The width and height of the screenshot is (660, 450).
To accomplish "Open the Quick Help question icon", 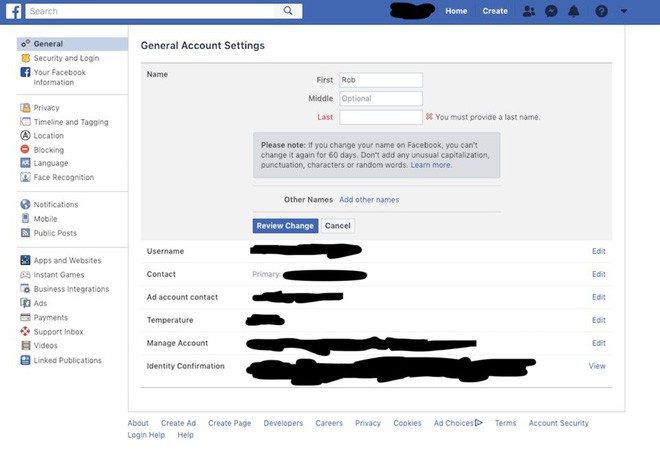I will coord(601,11).
